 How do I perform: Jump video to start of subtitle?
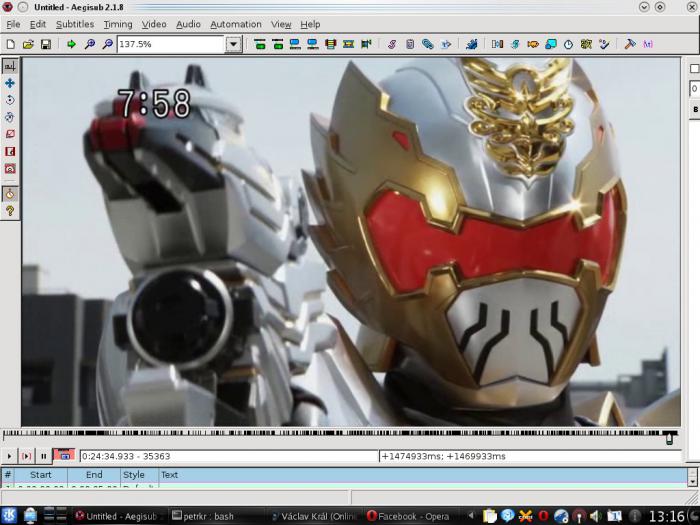[x=259, y=44]
